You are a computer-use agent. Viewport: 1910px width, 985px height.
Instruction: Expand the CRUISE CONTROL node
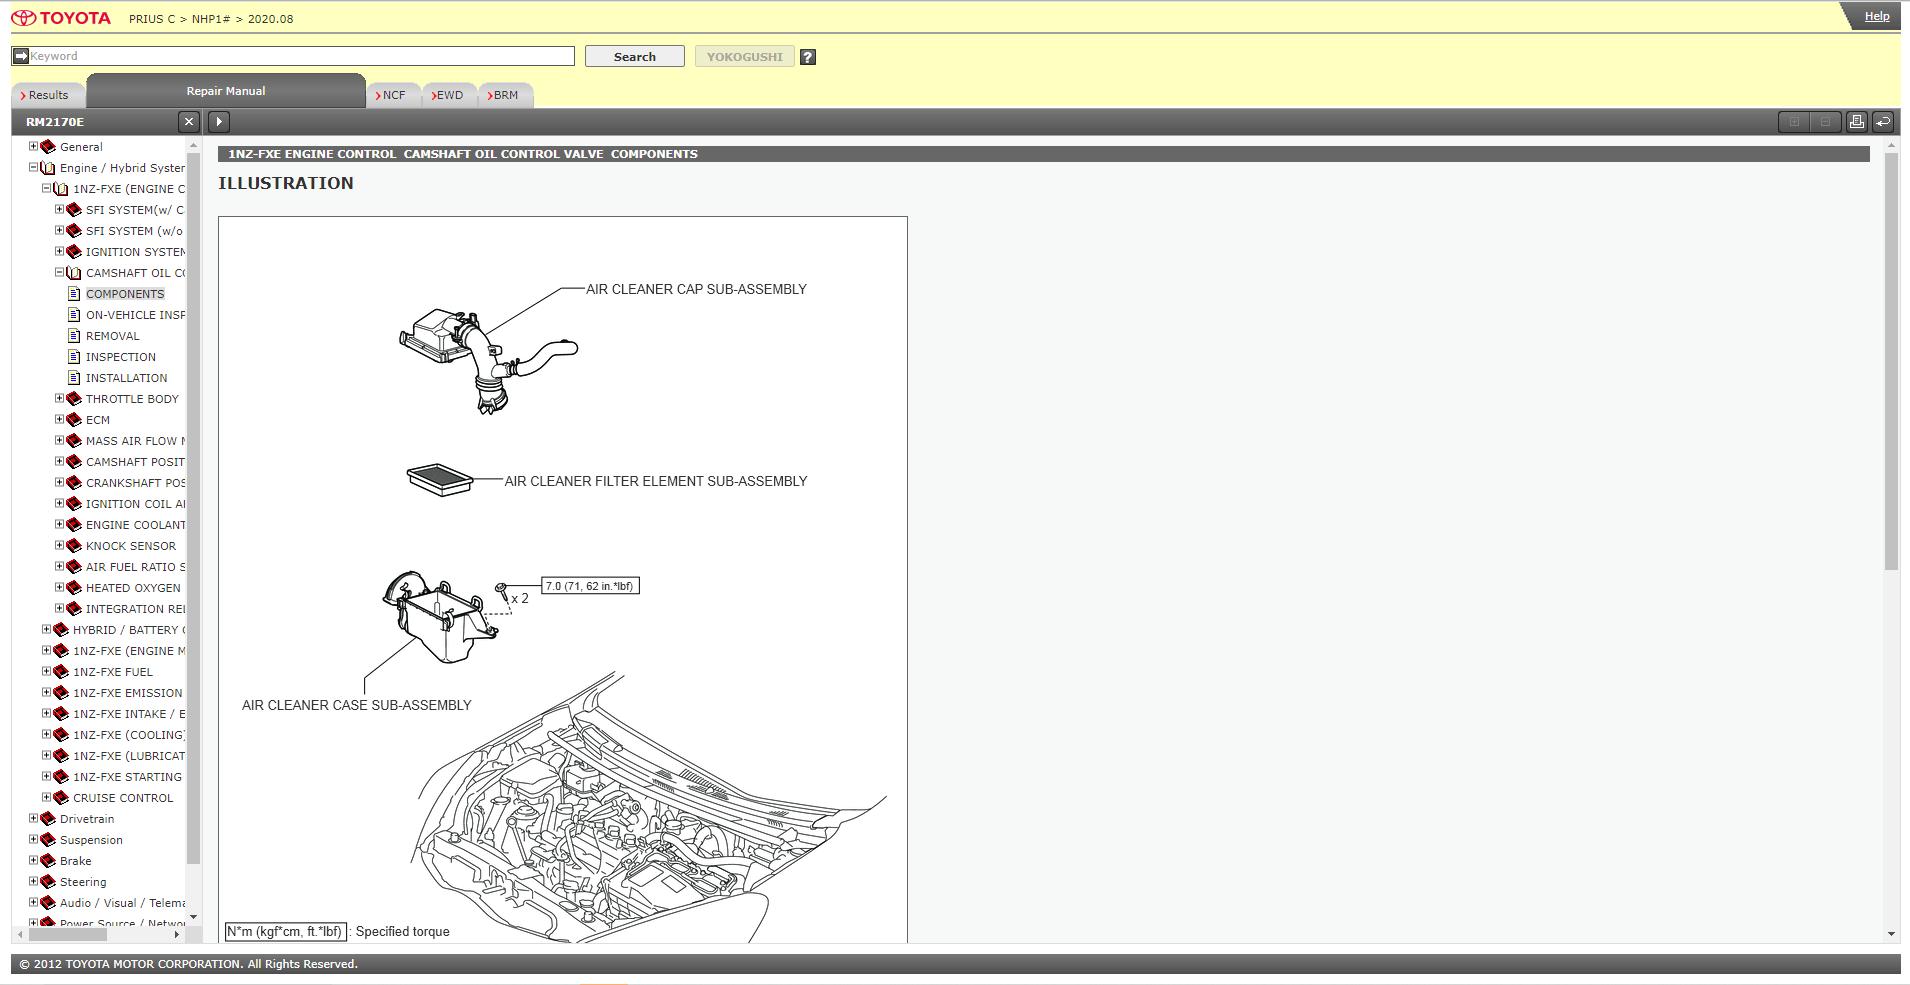[x=46, y=797]
